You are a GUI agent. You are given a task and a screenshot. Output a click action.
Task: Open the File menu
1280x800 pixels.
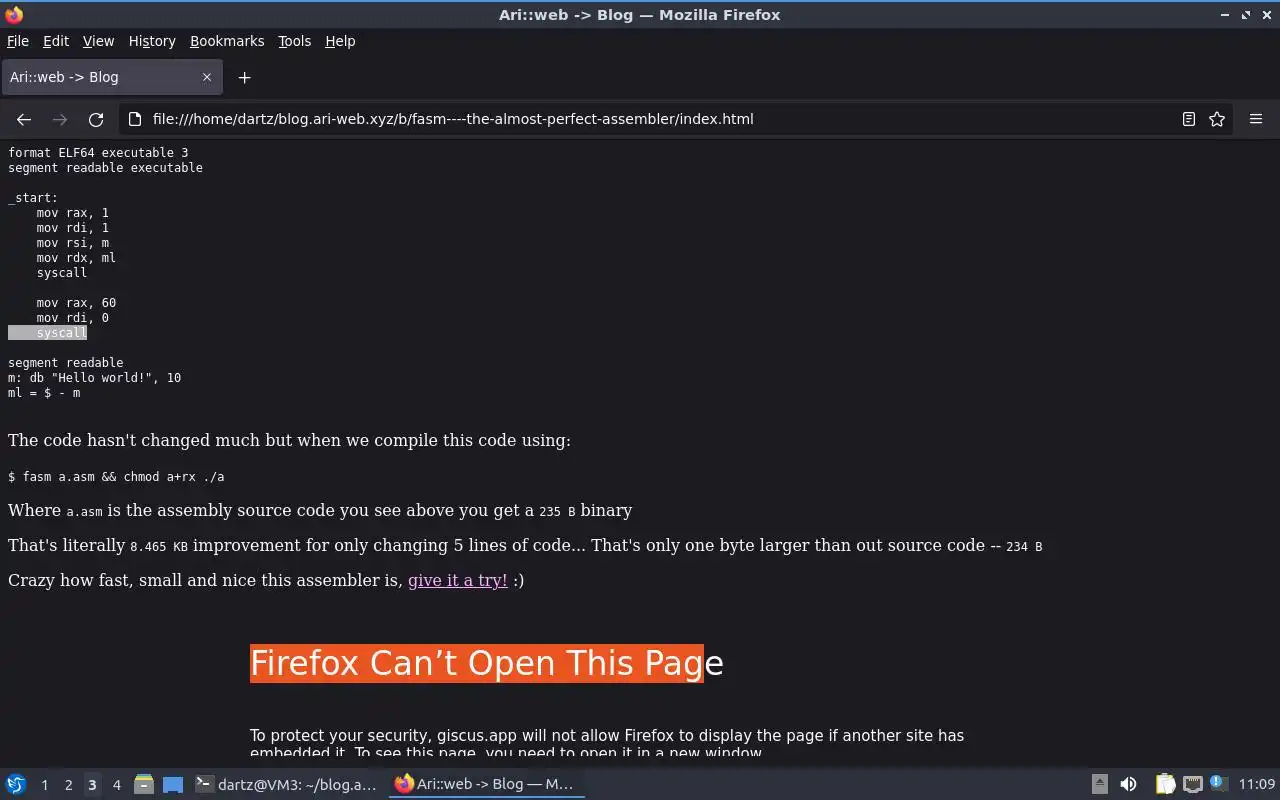(18, 41)
